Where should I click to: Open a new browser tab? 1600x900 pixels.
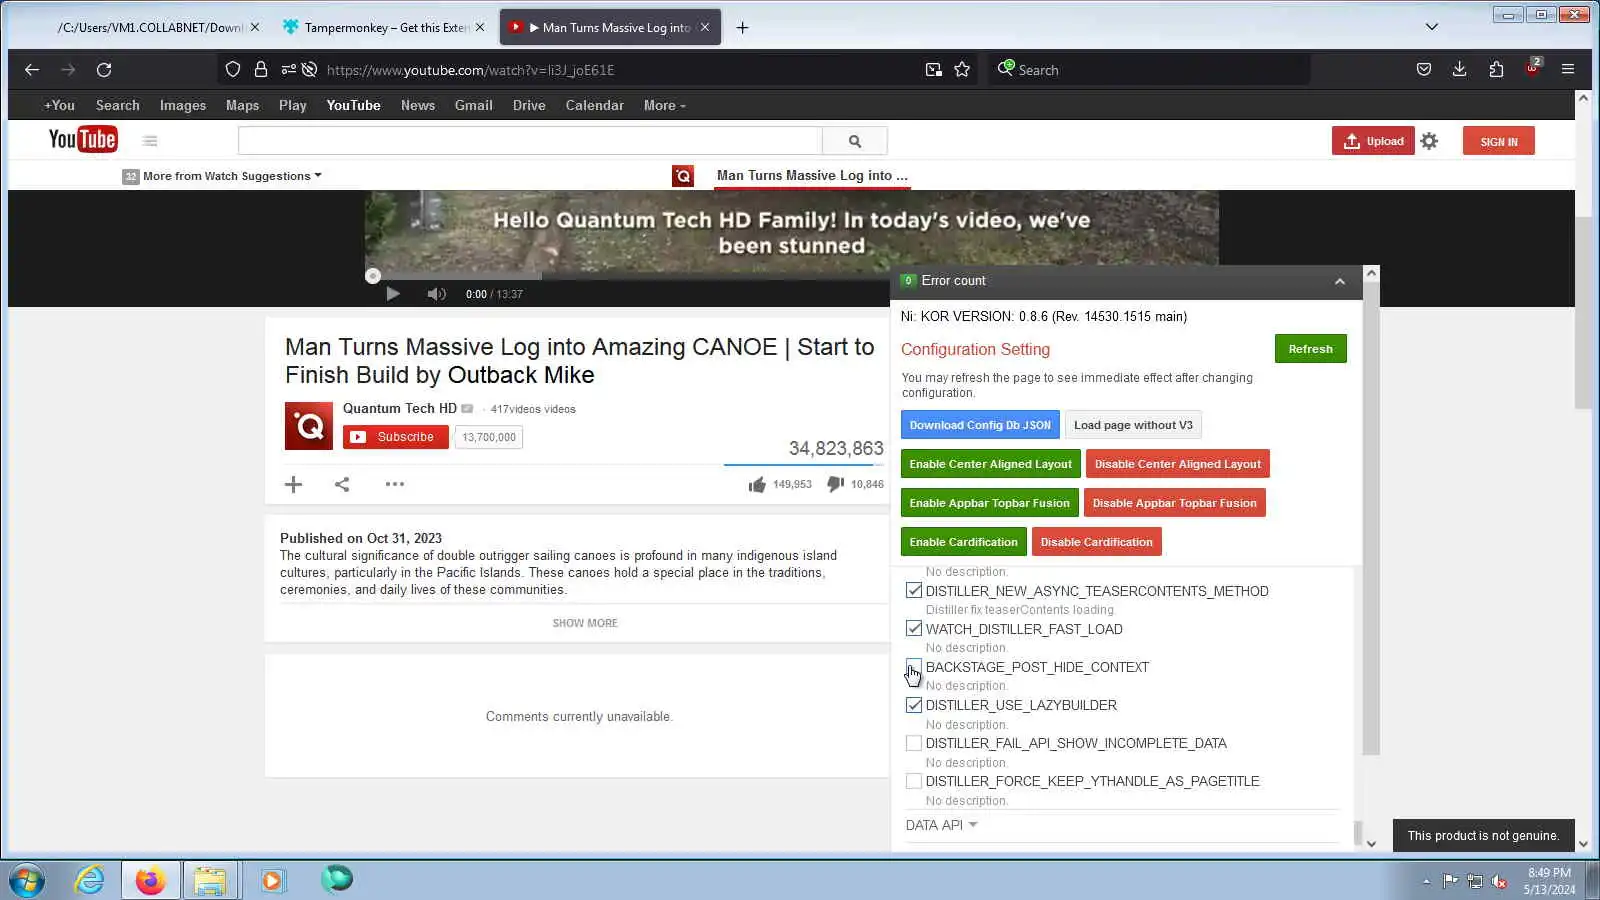[742, 28]
